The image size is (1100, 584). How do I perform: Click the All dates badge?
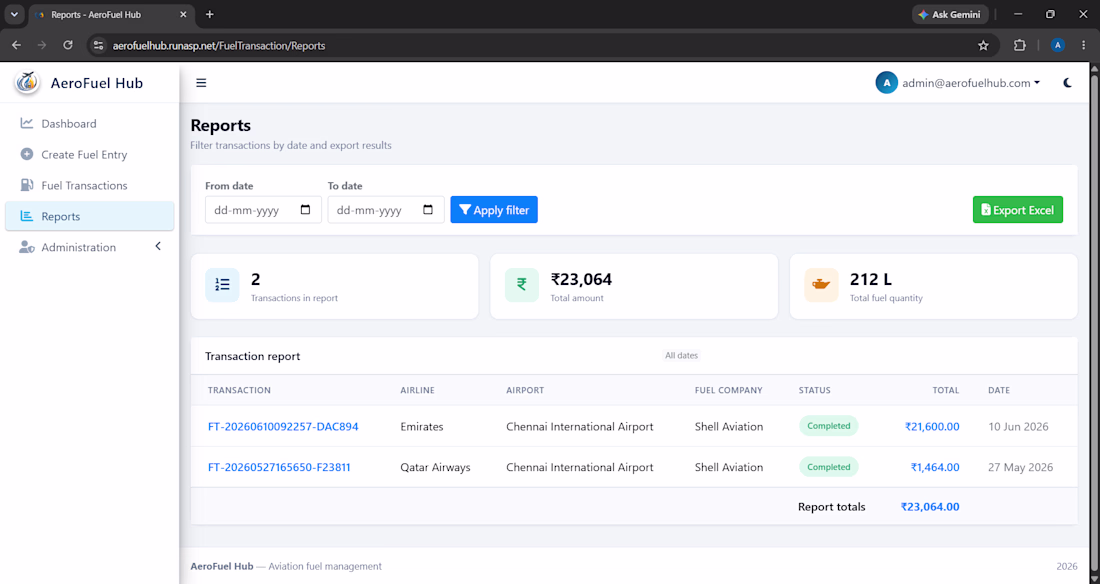tap(681, 356)
